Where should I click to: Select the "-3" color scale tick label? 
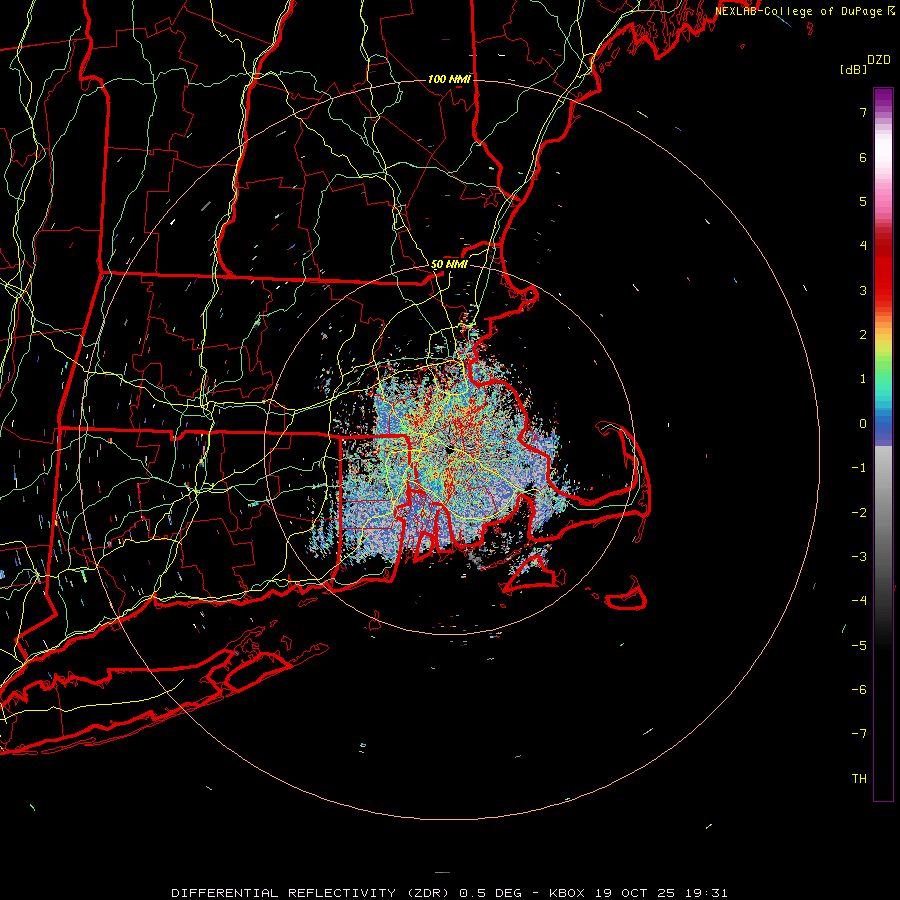tap(859, 557)
